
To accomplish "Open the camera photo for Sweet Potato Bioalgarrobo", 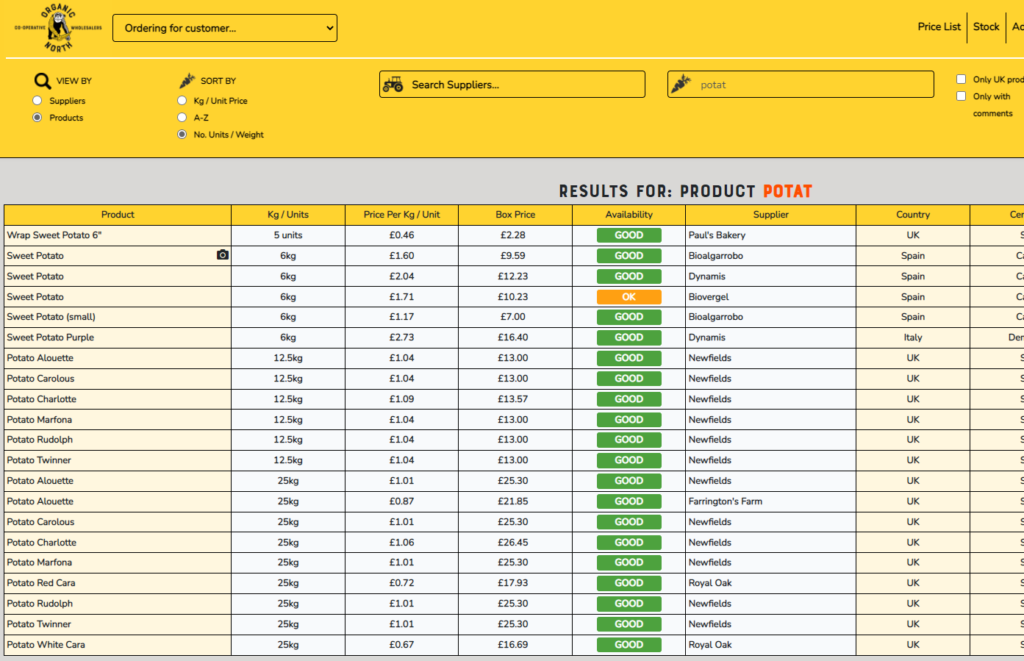I will point(223,255).
